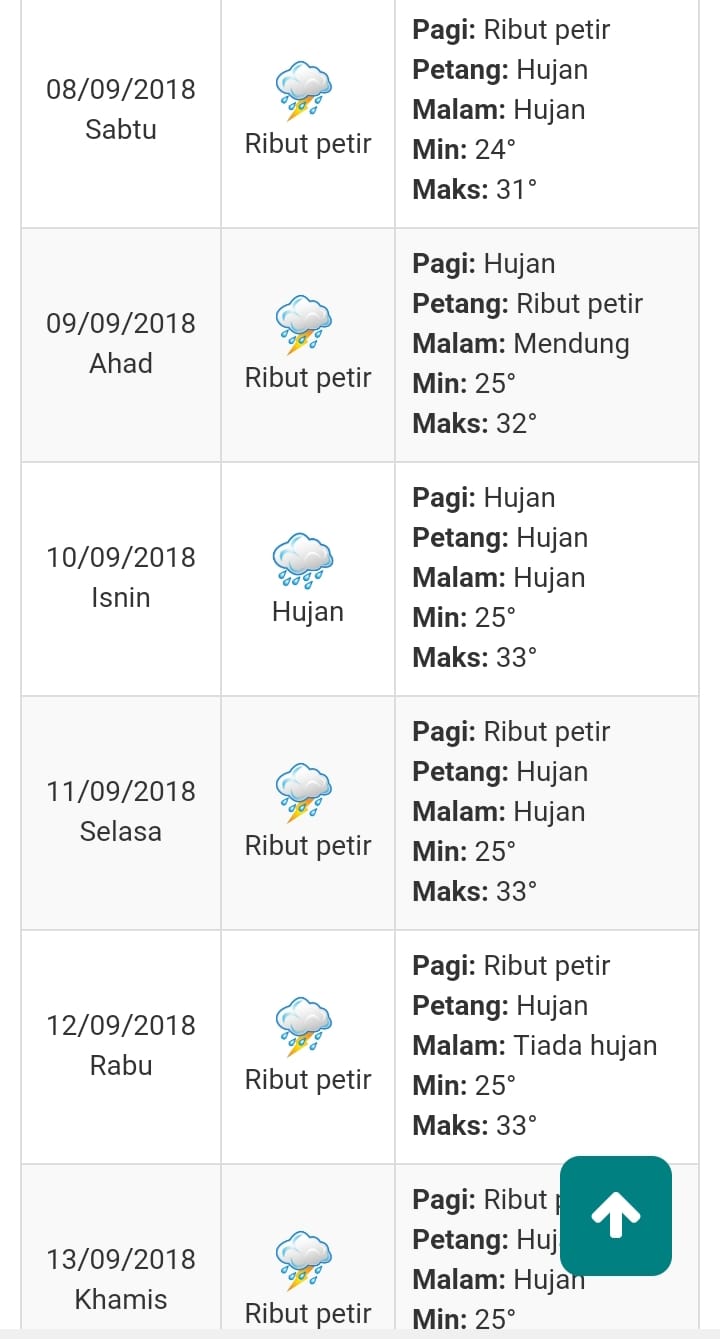The image size is (720, 1339).
Task: Click the Hujan label under Isnin's icon
Action: [308, 612]
